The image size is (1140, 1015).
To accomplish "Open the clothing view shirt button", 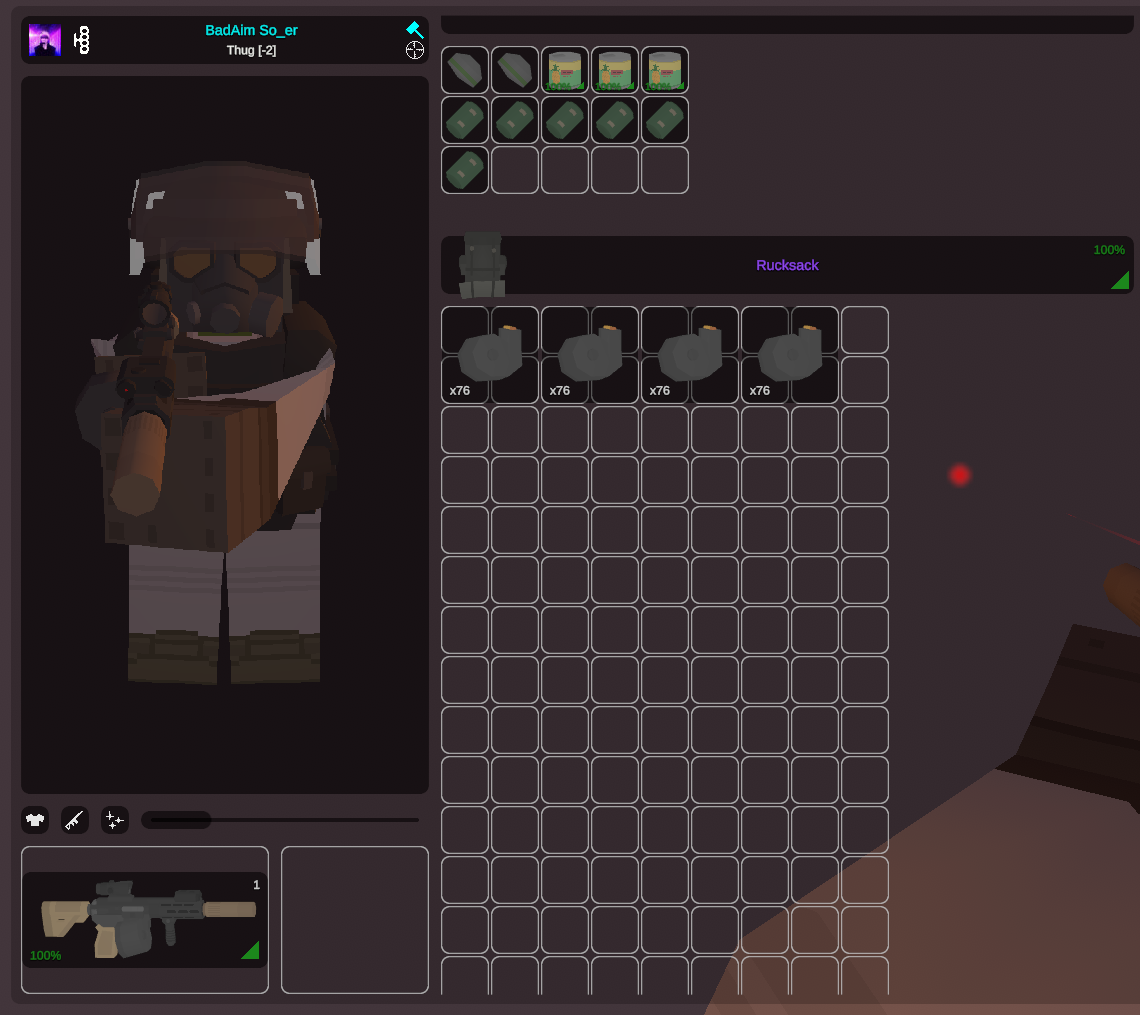I will [35, 820].
